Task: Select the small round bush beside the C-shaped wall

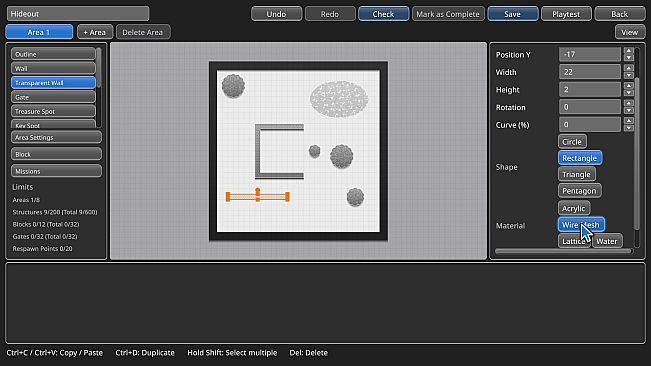Action: click(x=315, y=151)
